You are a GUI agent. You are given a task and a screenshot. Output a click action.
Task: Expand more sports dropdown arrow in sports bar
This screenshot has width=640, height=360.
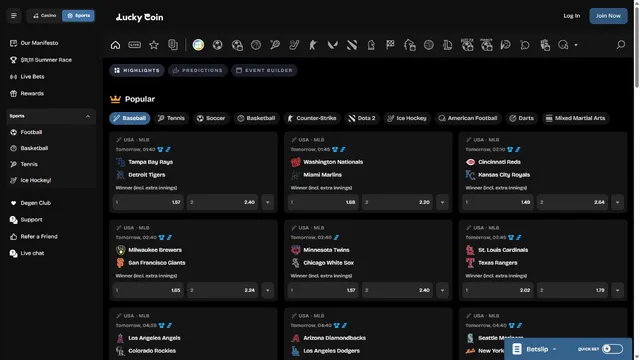[x=576, y=45]
